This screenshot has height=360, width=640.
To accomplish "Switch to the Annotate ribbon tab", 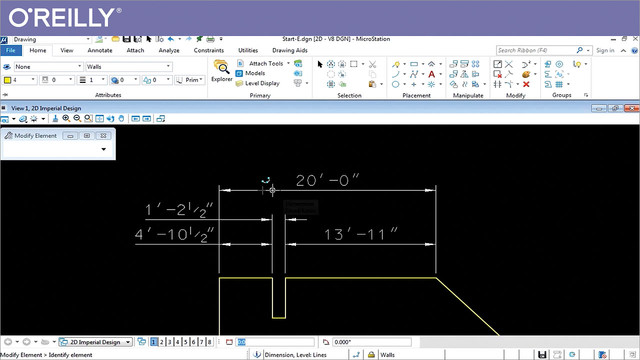I will click(x=100, y=51).
